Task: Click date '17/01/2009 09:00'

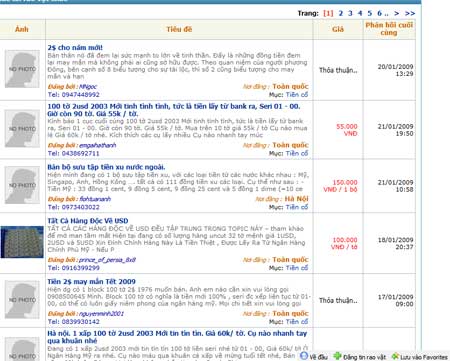Action: point(395,300)
